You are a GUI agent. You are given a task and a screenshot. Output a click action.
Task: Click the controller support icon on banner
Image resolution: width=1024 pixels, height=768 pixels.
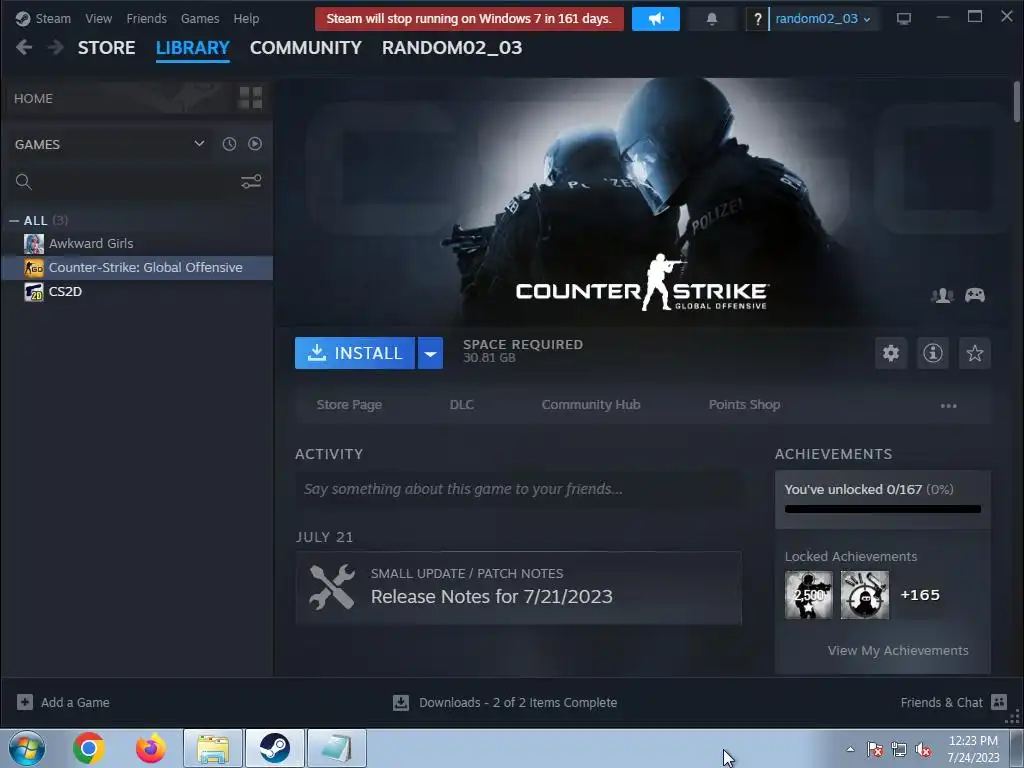(975, 295)
